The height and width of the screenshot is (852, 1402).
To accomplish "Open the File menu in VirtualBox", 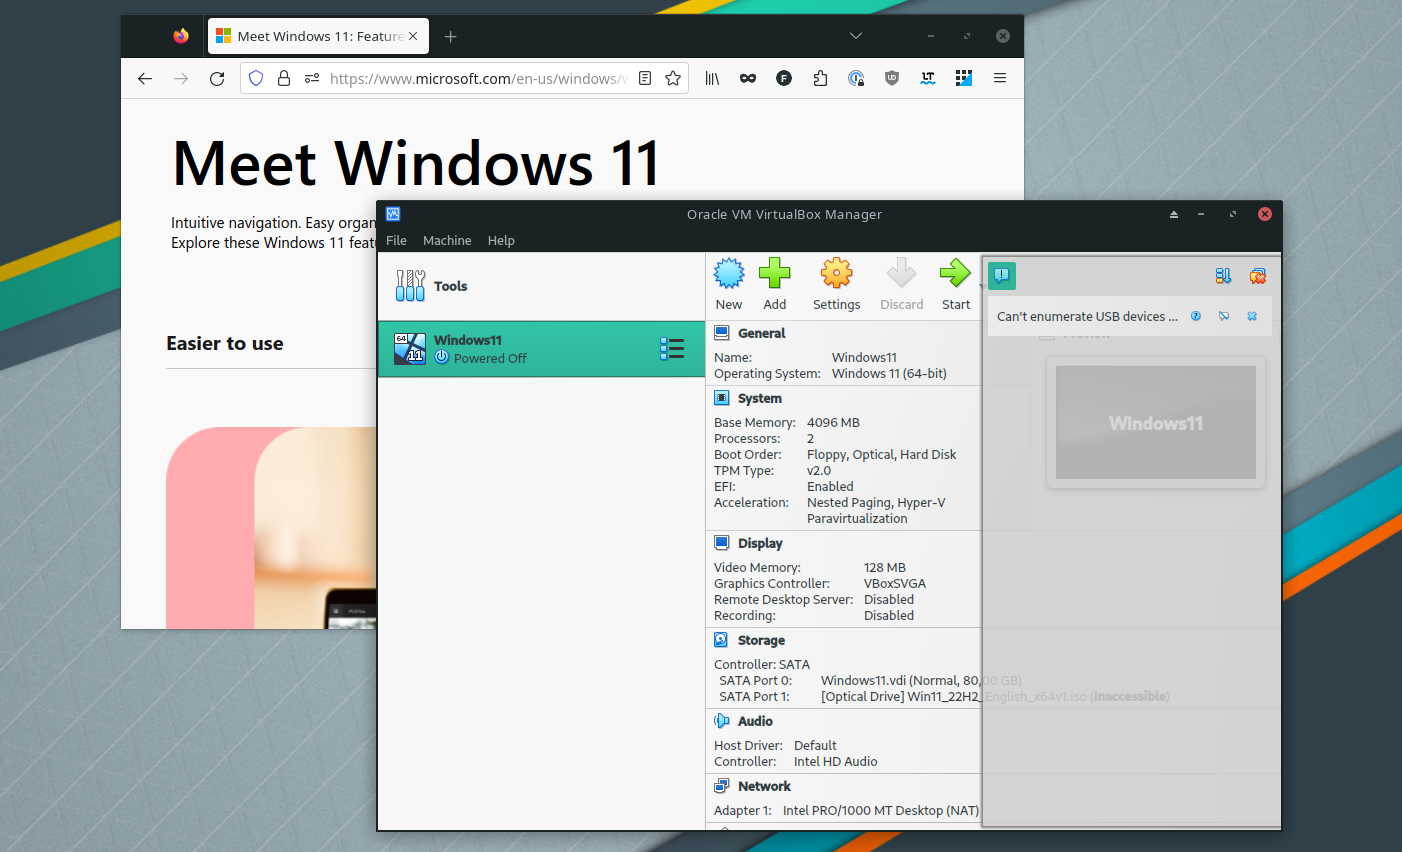I will click(396, 240).
